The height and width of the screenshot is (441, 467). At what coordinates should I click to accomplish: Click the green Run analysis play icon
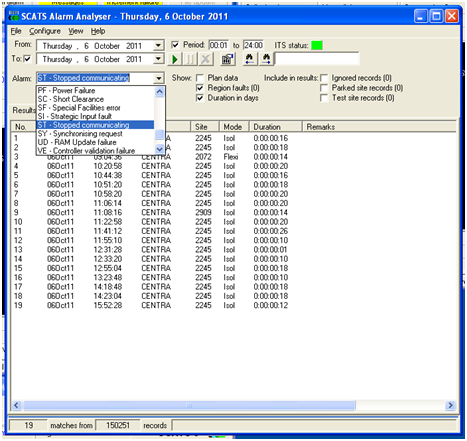(175, 59)
